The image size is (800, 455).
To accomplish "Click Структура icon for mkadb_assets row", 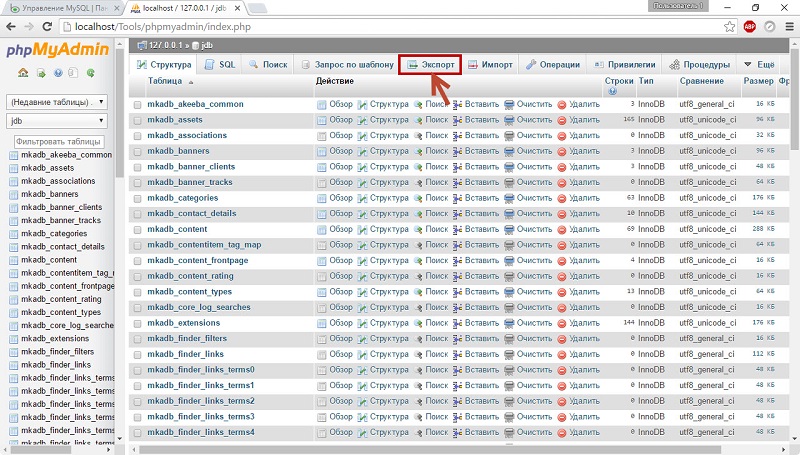I will pyautogui.click(x=362, y=120).
